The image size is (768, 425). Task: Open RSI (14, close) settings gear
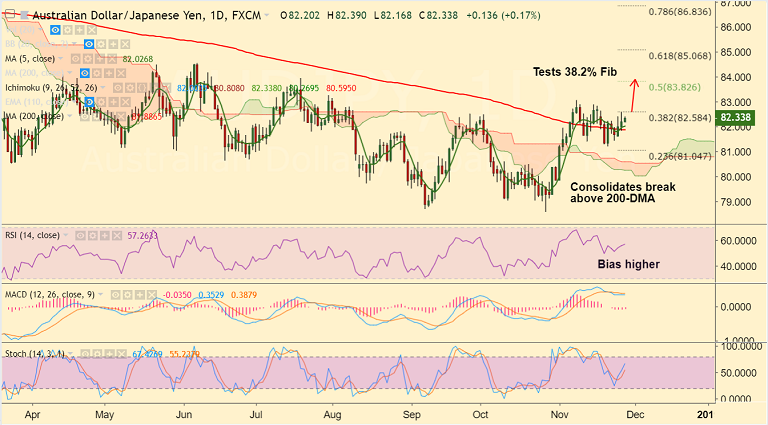pos(92,236)
